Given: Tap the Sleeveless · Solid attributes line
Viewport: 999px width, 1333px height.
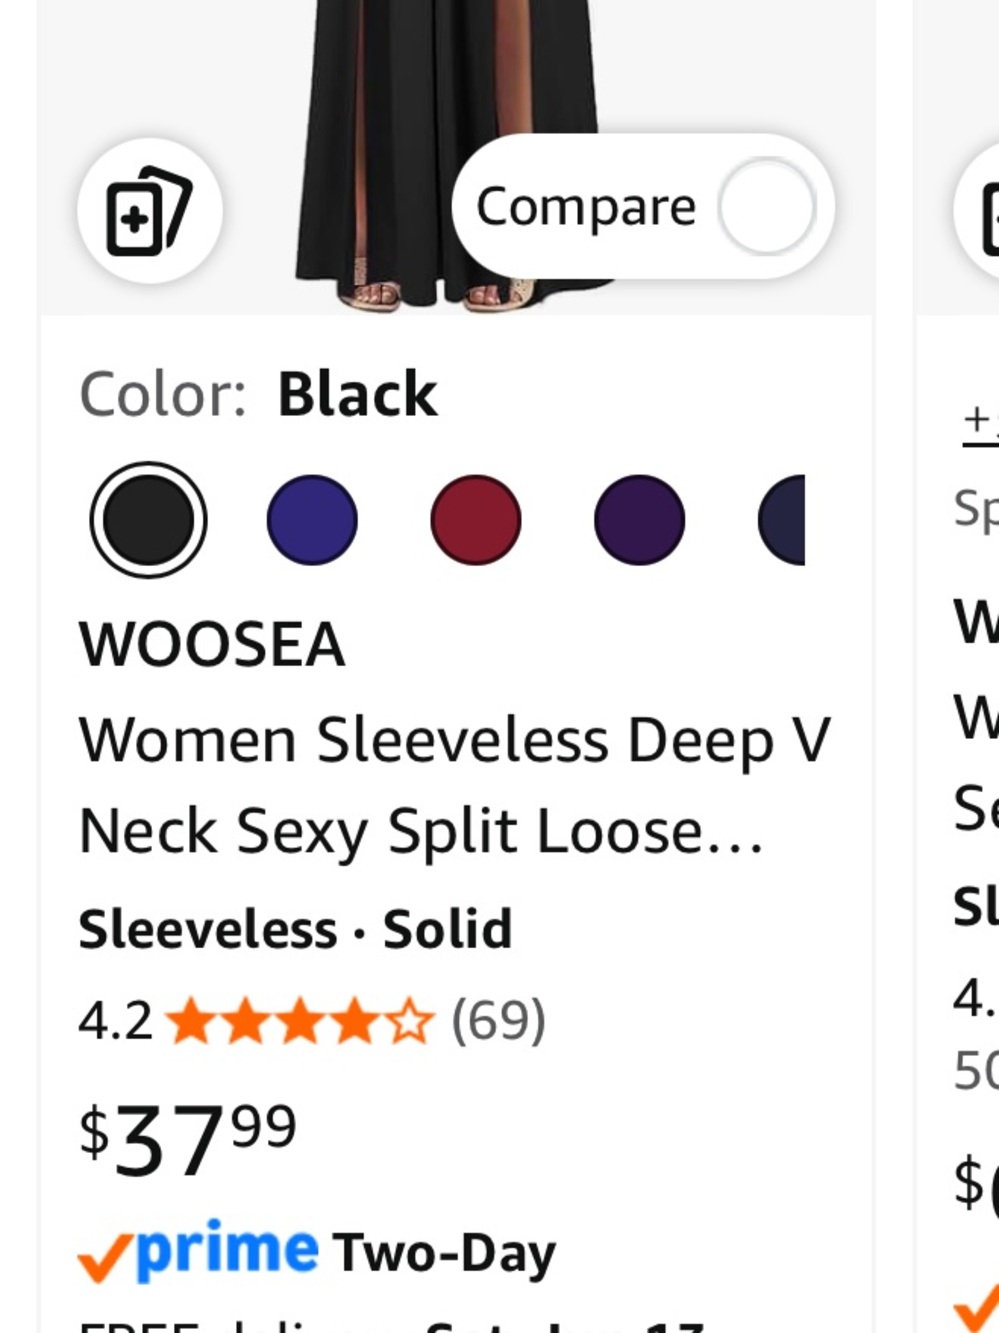Looking at the screenshot, I should [x=295, y=929].
